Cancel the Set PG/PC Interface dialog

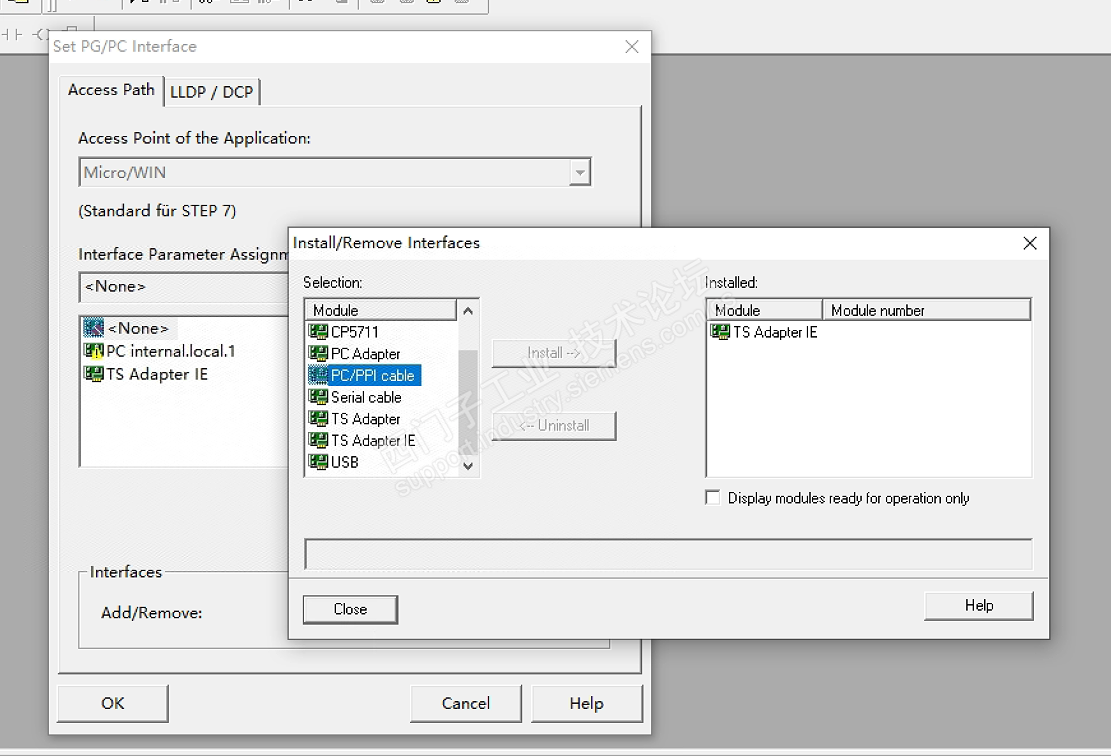466,703
